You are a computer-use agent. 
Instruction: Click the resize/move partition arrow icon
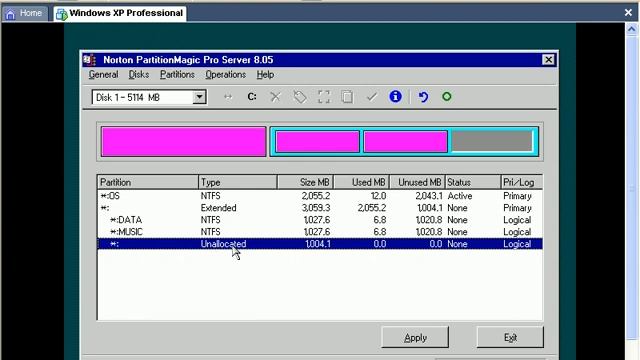coord(228,97)
